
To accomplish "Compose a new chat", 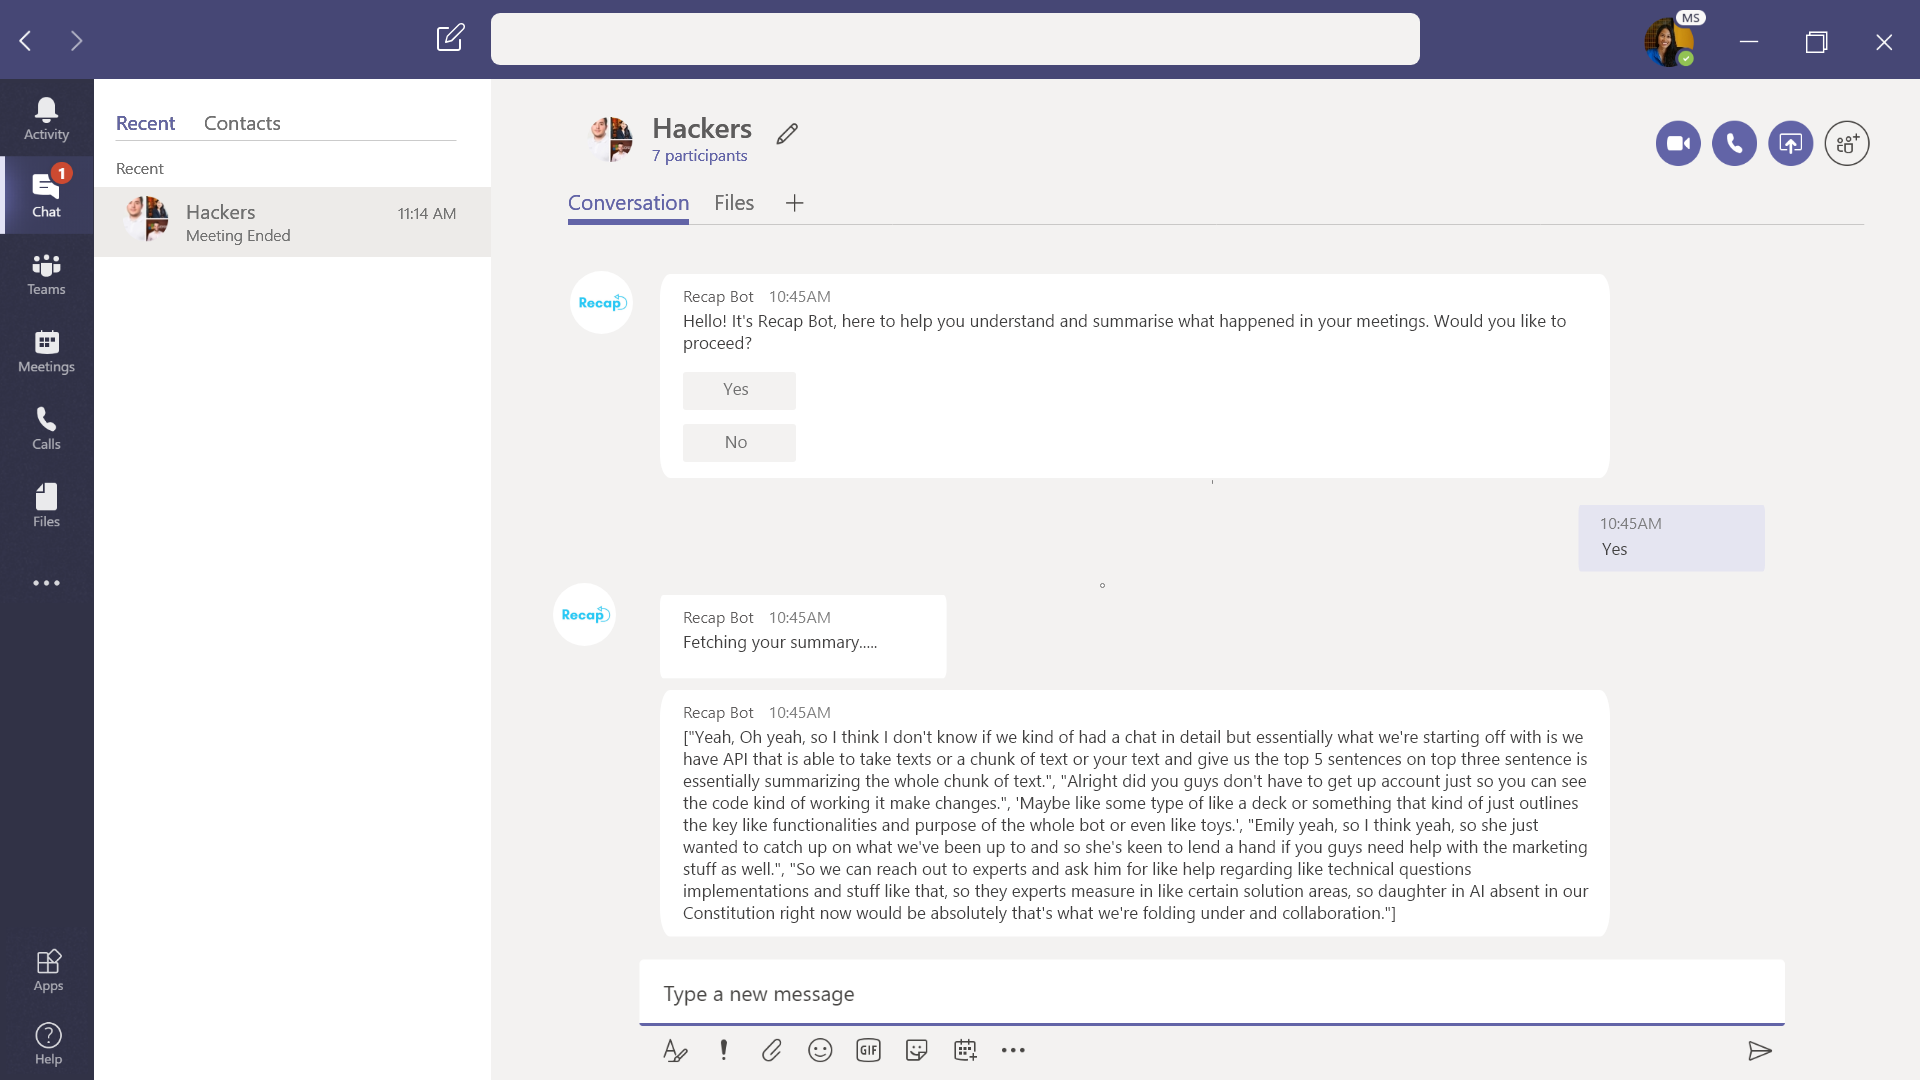I will 451,38.
